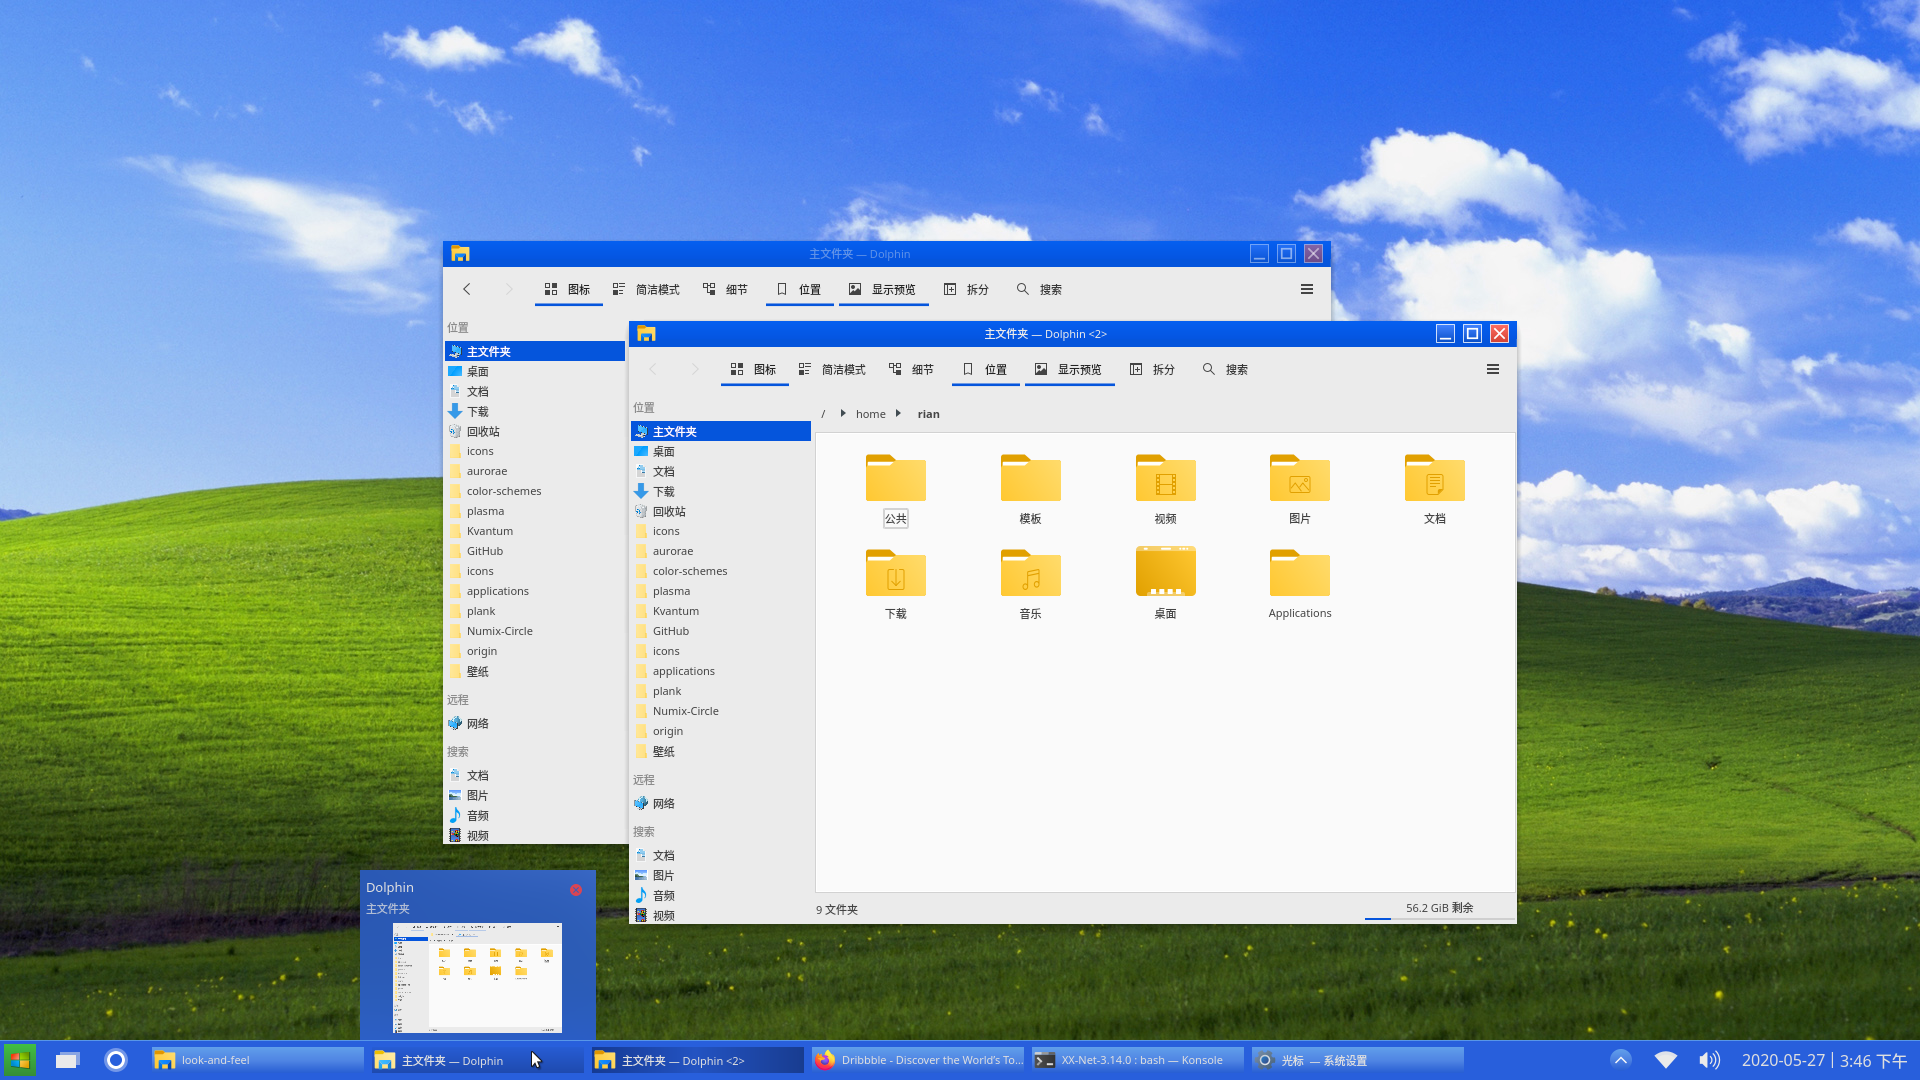Expand breadcrumb arrow before rian
Screen dimensions: 1920x1080
(898, 413)
